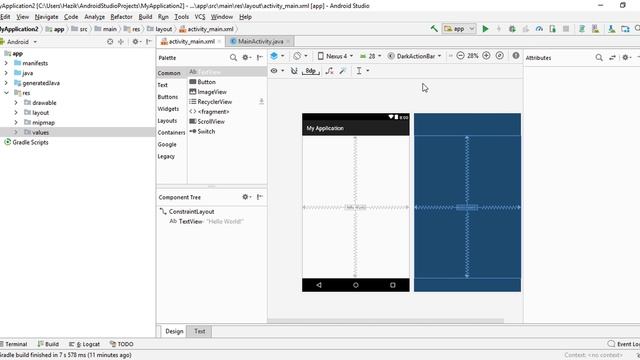Open the TODO tool window

(122, 344)
